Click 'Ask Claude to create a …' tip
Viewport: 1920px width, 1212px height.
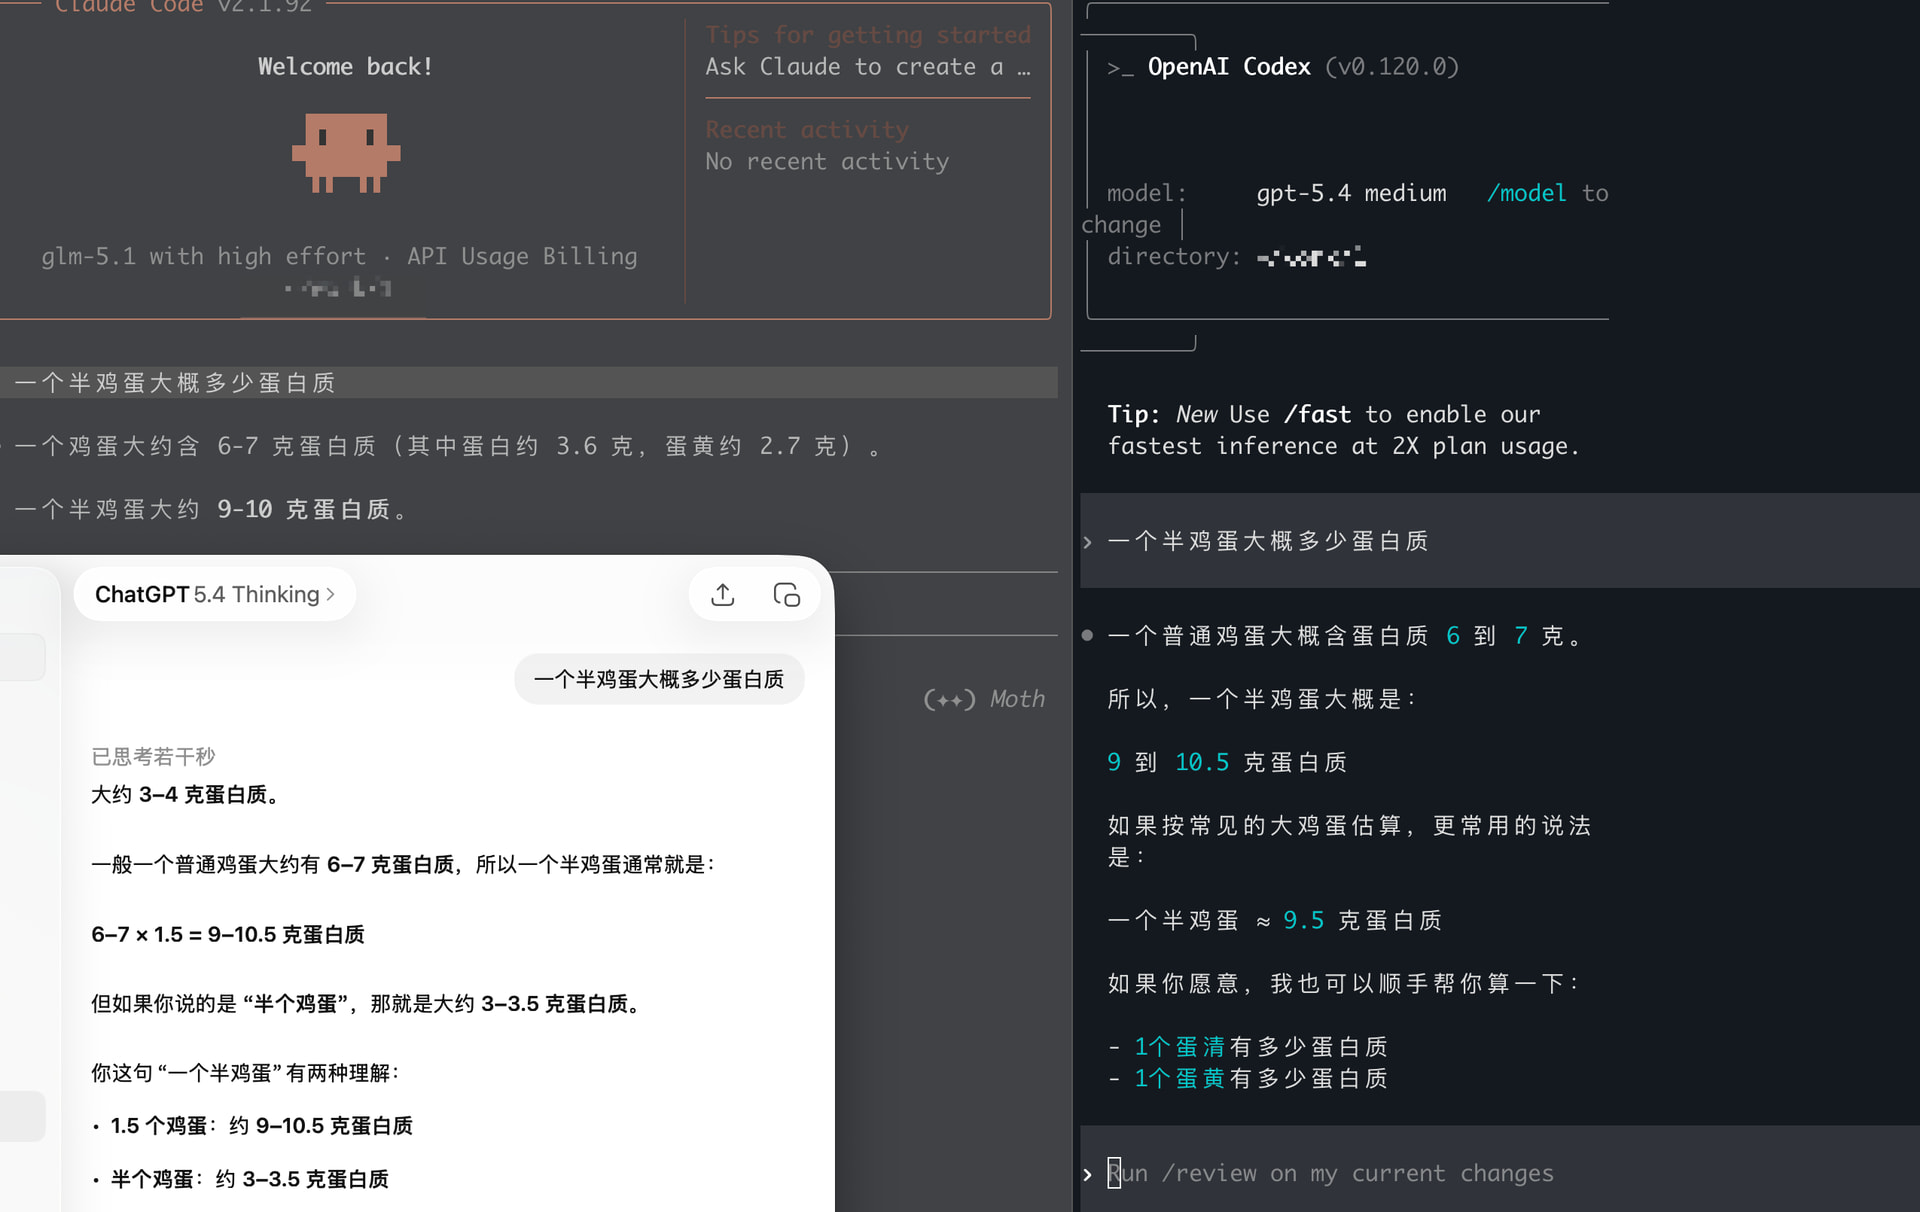pos(868,67)
